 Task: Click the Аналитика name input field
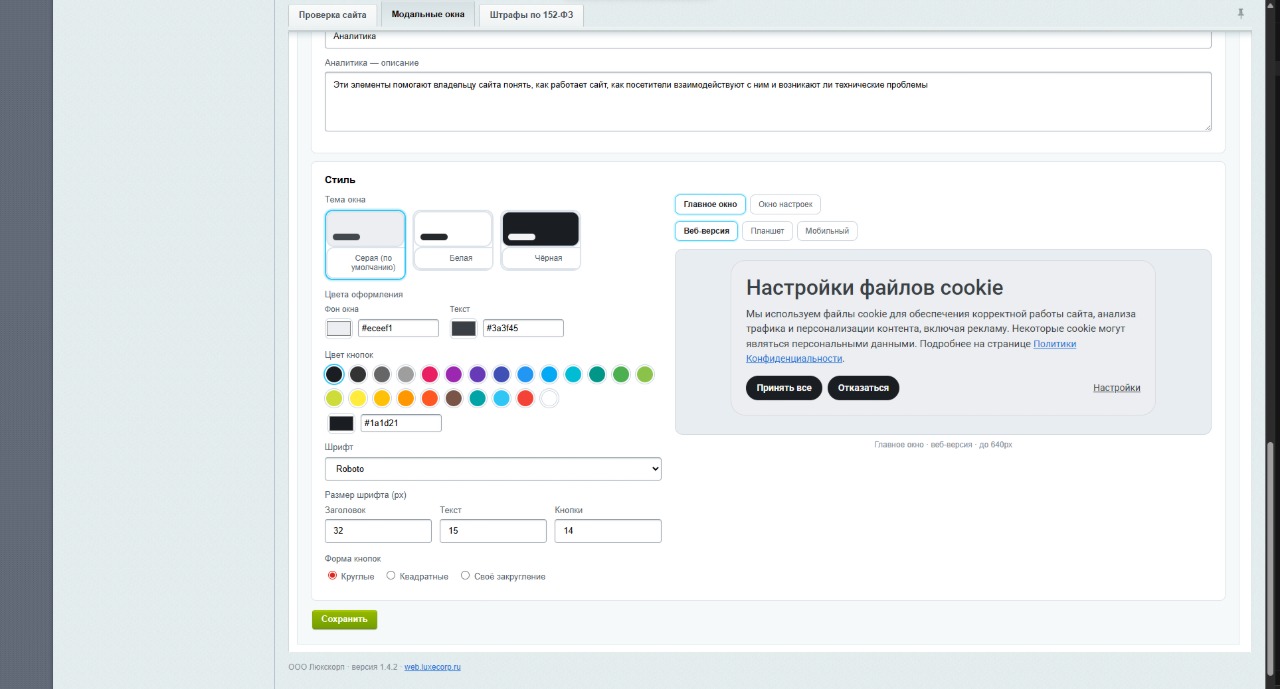click(x=768, y=38)
